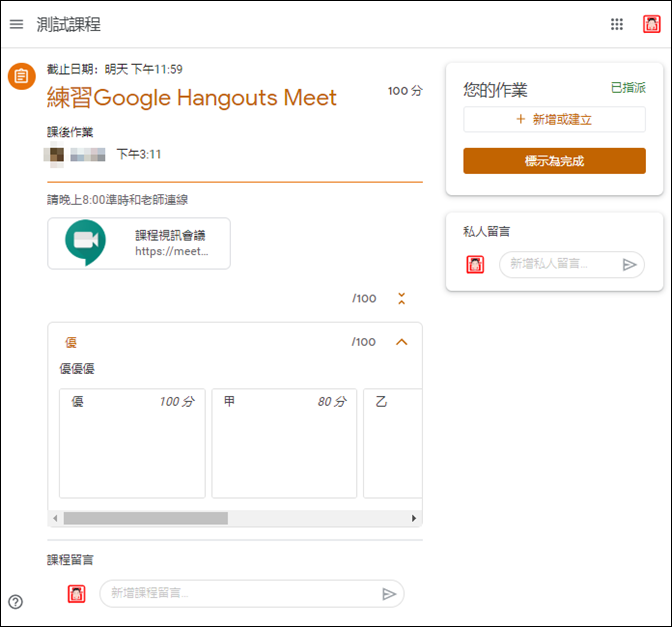Screen dimensions: 672x627
Task: Collapse all rubric criteria
Action: [x=402, y=298]
